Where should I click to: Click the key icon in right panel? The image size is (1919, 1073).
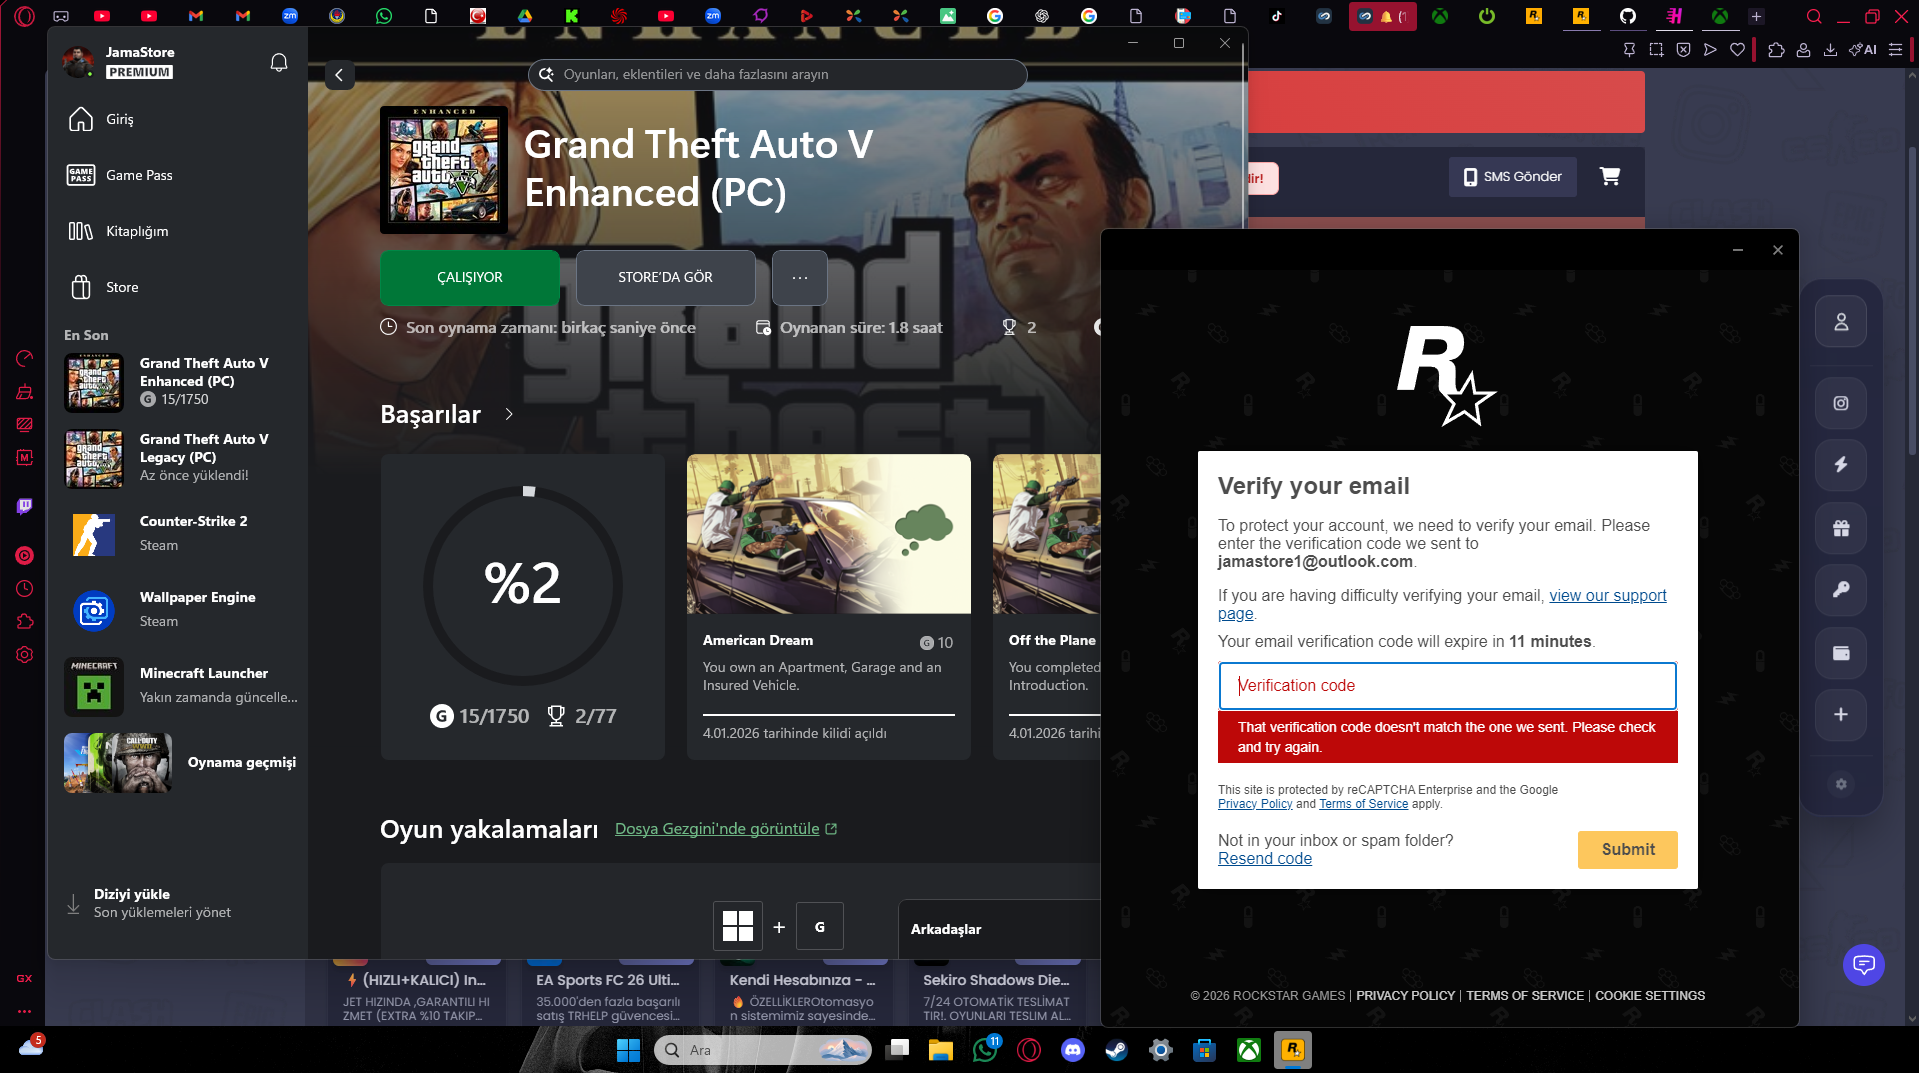point(1840,590)
